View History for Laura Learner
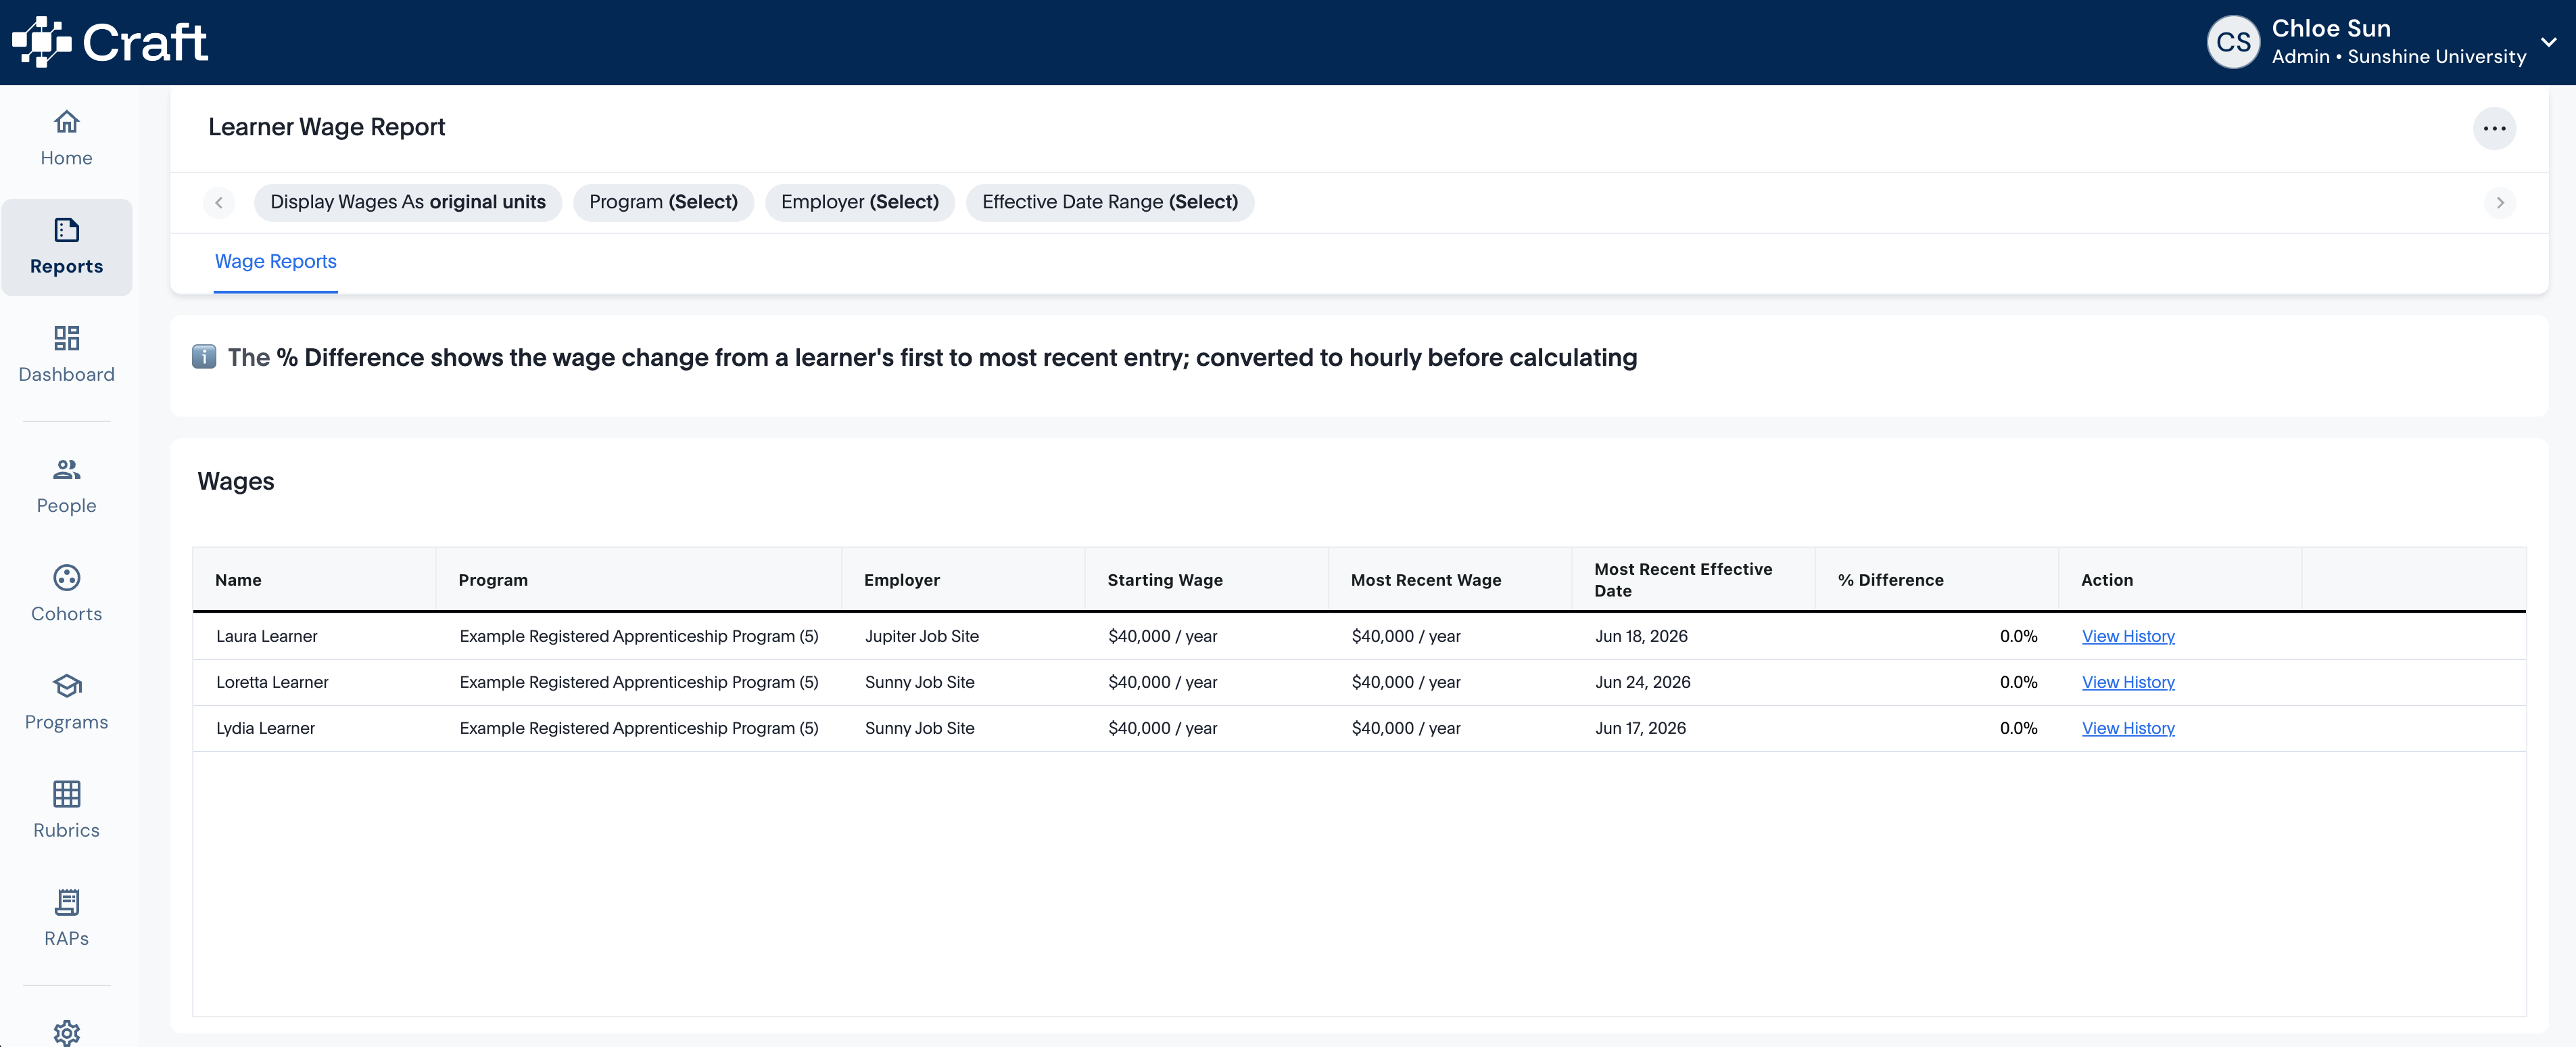Screen dimensions: 2576x1047 (2127, 636)
